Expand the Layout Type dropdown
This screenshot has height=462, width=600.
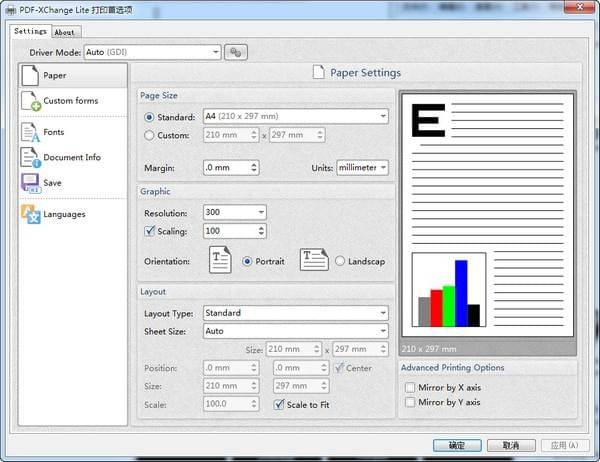pos(383,313)
